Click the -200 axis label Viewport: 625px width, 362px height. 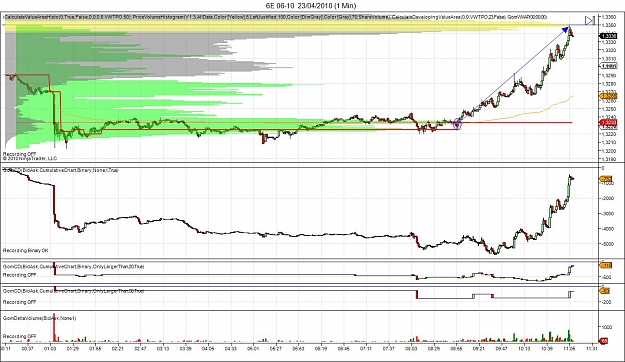click(x=606, y=302)
